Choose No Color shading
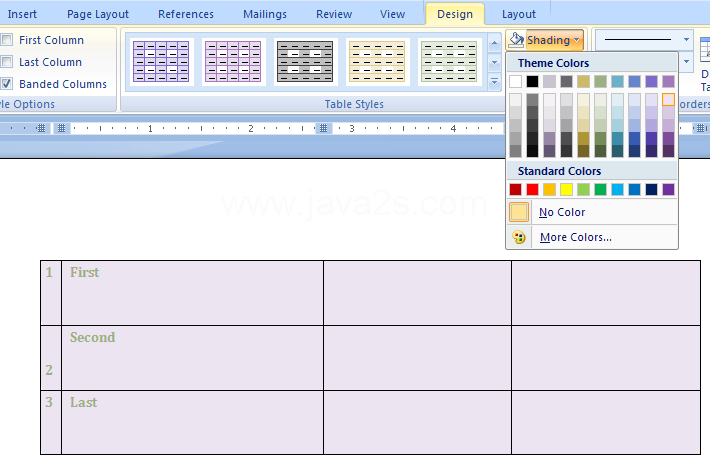710x466 pixels. [592, 212]
